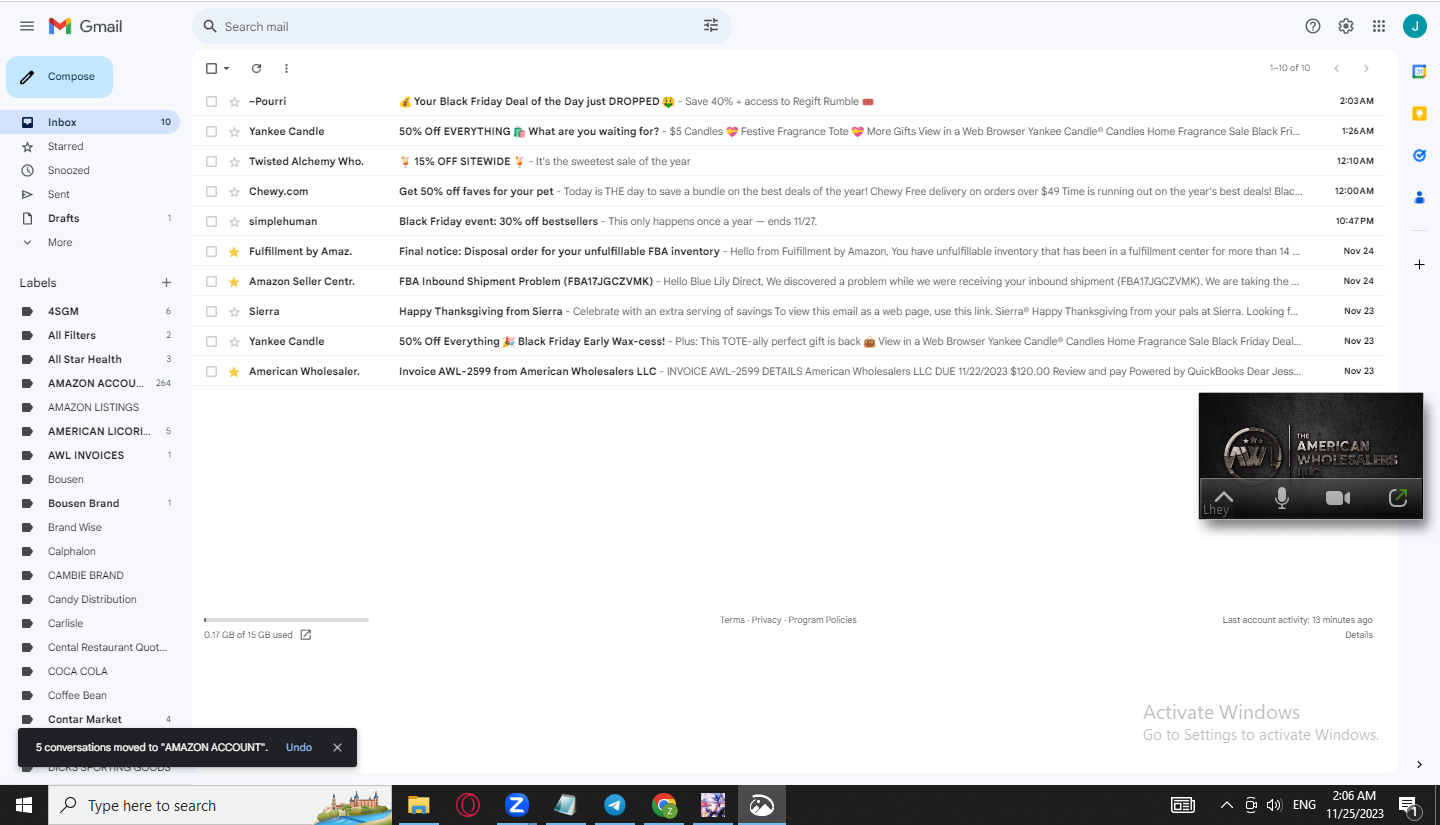Open the Support help icon
Viewport: 1440px width, 825px height.
pos(1313,26)
